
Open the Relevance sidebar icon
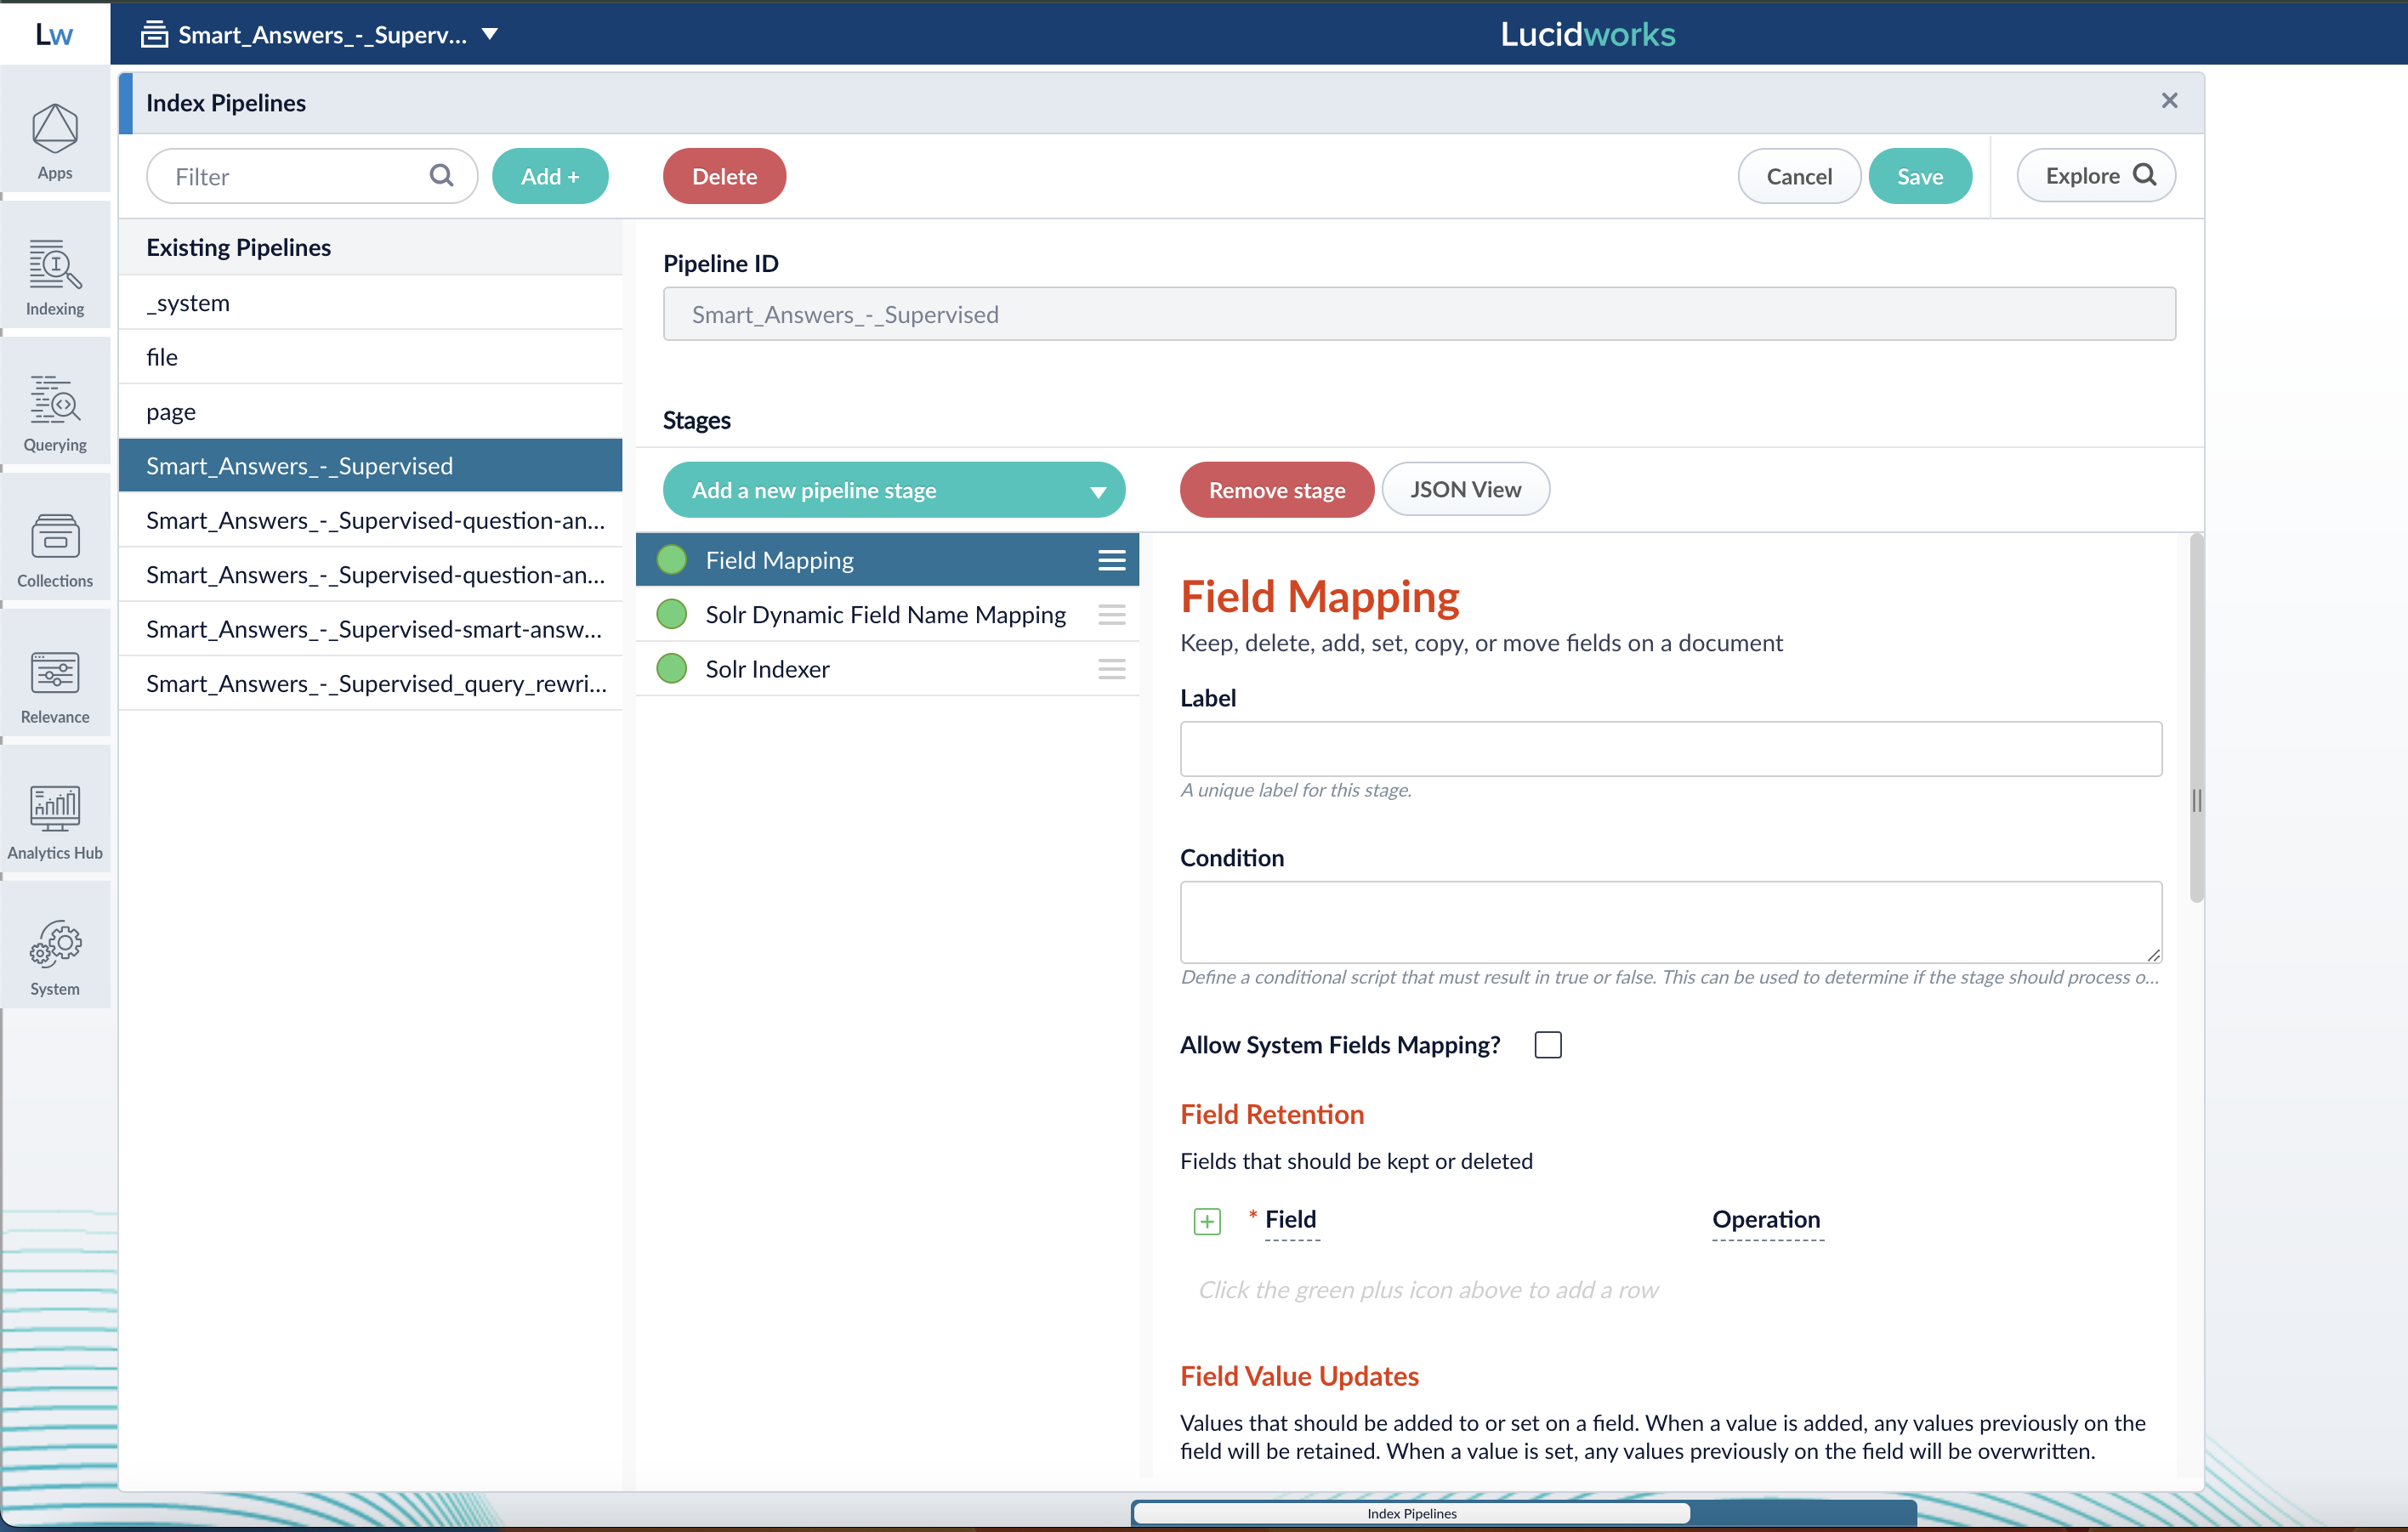point(55,684)
